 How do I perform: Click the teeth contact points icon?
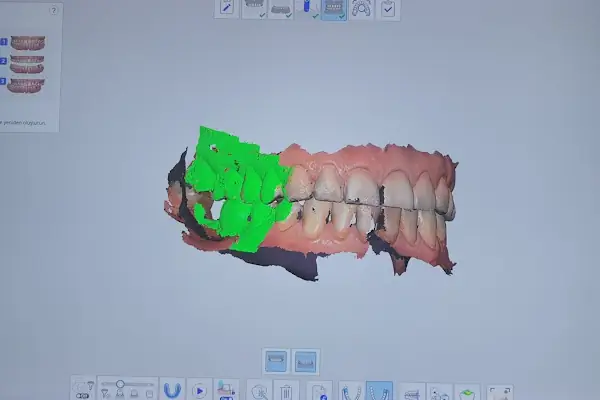(439, 392)
